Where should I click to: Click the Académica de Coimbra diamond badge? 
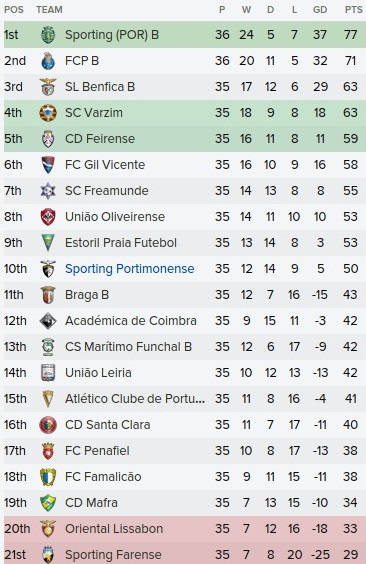pos(48,321)
